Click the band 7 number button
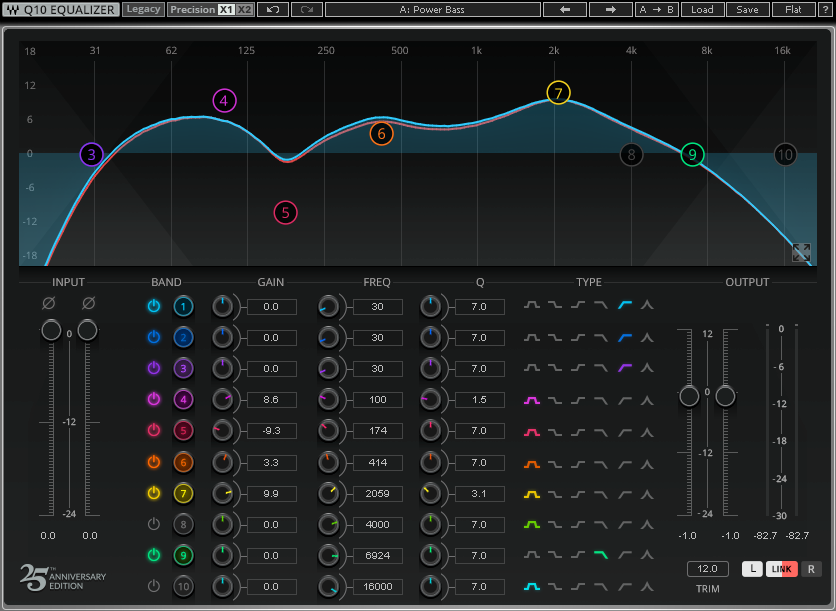 coord(183,493)
